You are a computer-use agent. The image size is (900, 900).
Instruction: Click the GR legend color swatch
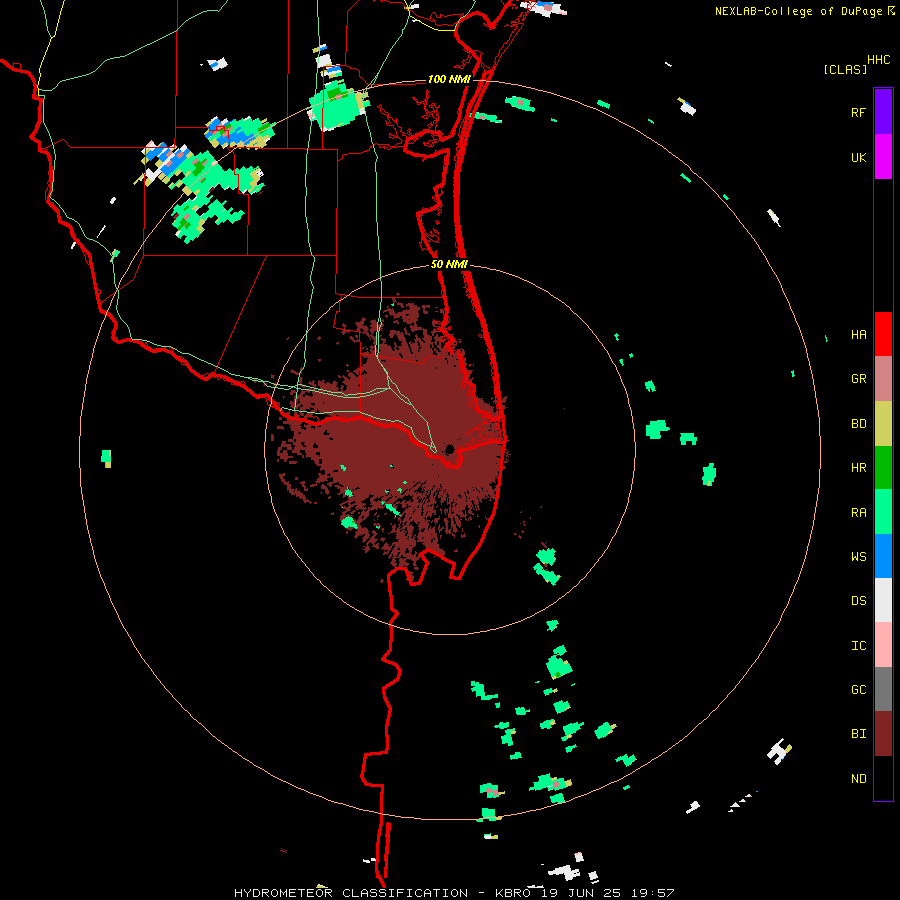coord(883,378)
